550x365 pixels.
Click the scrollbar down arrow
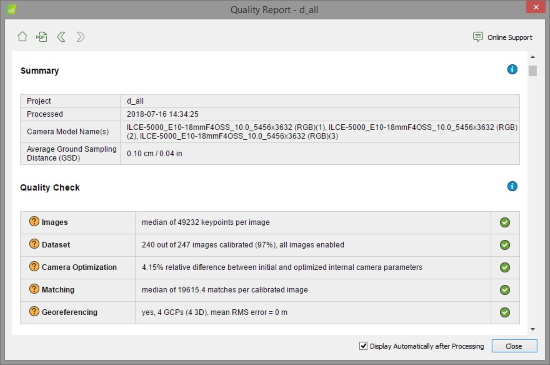tap(533, 329)
